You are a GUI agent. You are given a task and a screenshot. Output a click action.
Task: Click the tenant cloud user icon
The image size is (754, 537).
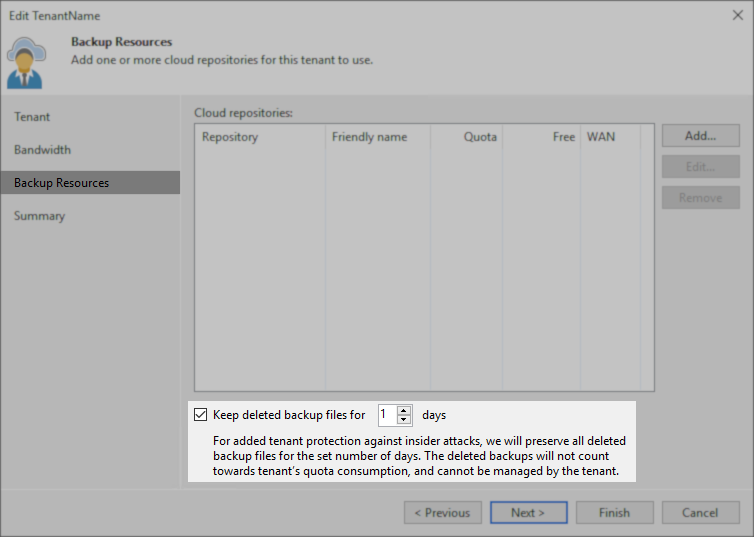point(26,63)
